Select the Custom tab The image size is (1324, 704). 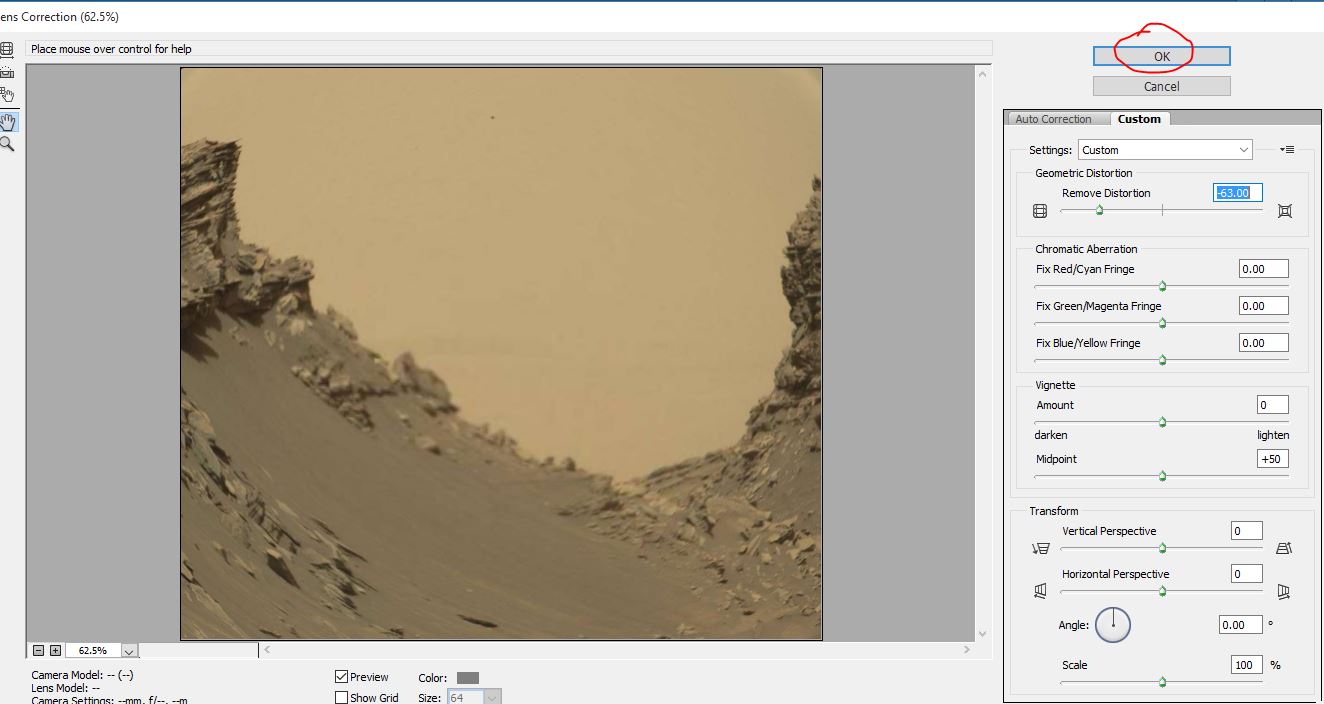coord(1139,119)
